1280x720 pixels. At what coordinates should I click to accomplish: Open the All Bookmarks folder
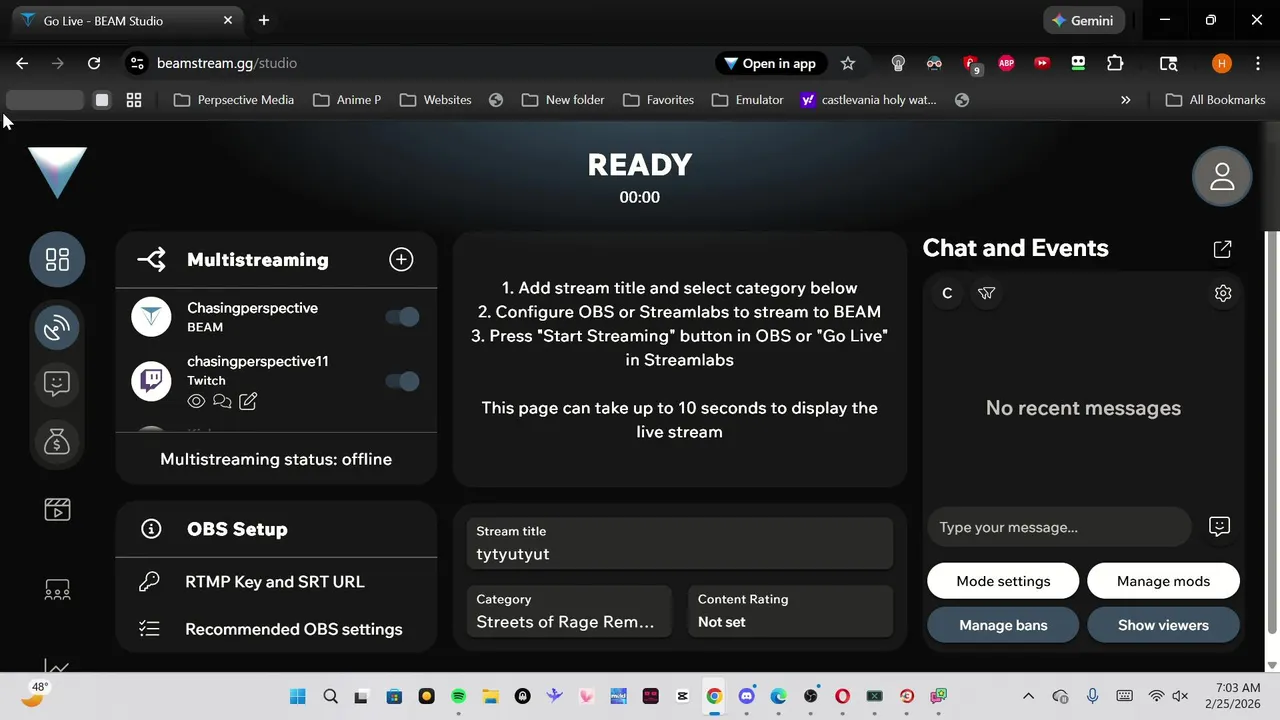click(1215, 100)
